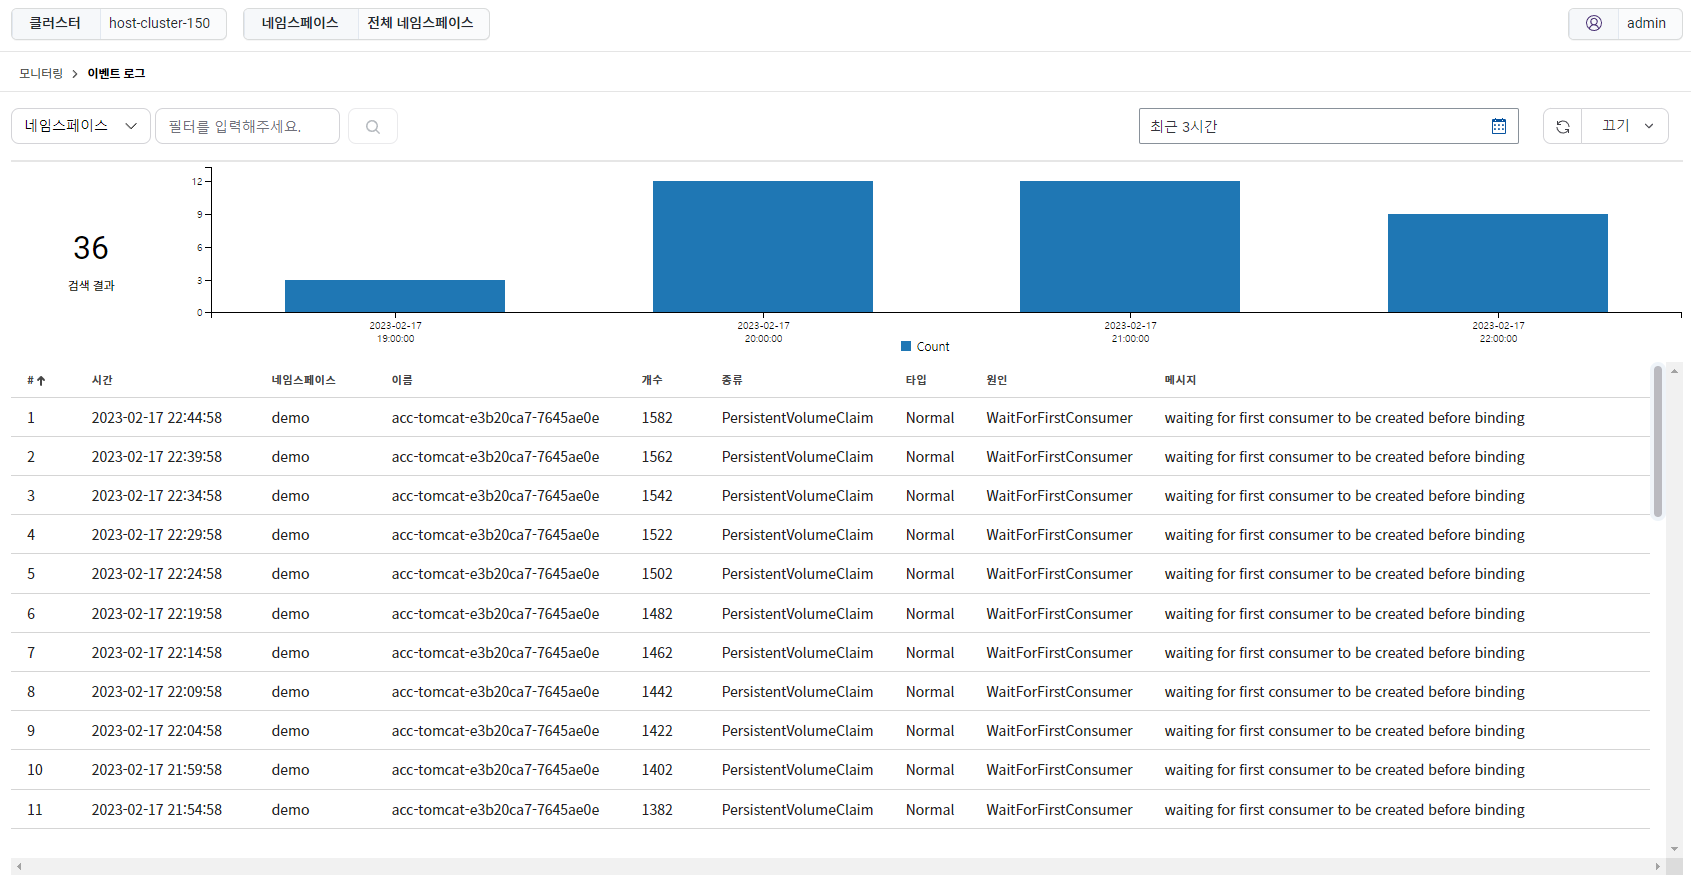
Task: Open the calendar icon in time range field
Action: [x=1498, y=126]
